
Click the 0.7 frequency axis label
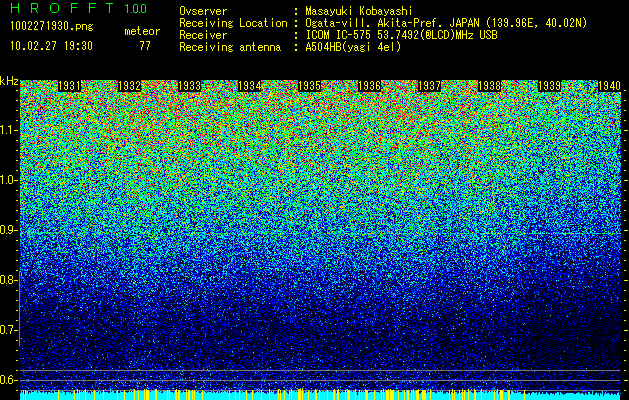click(8, 330)
